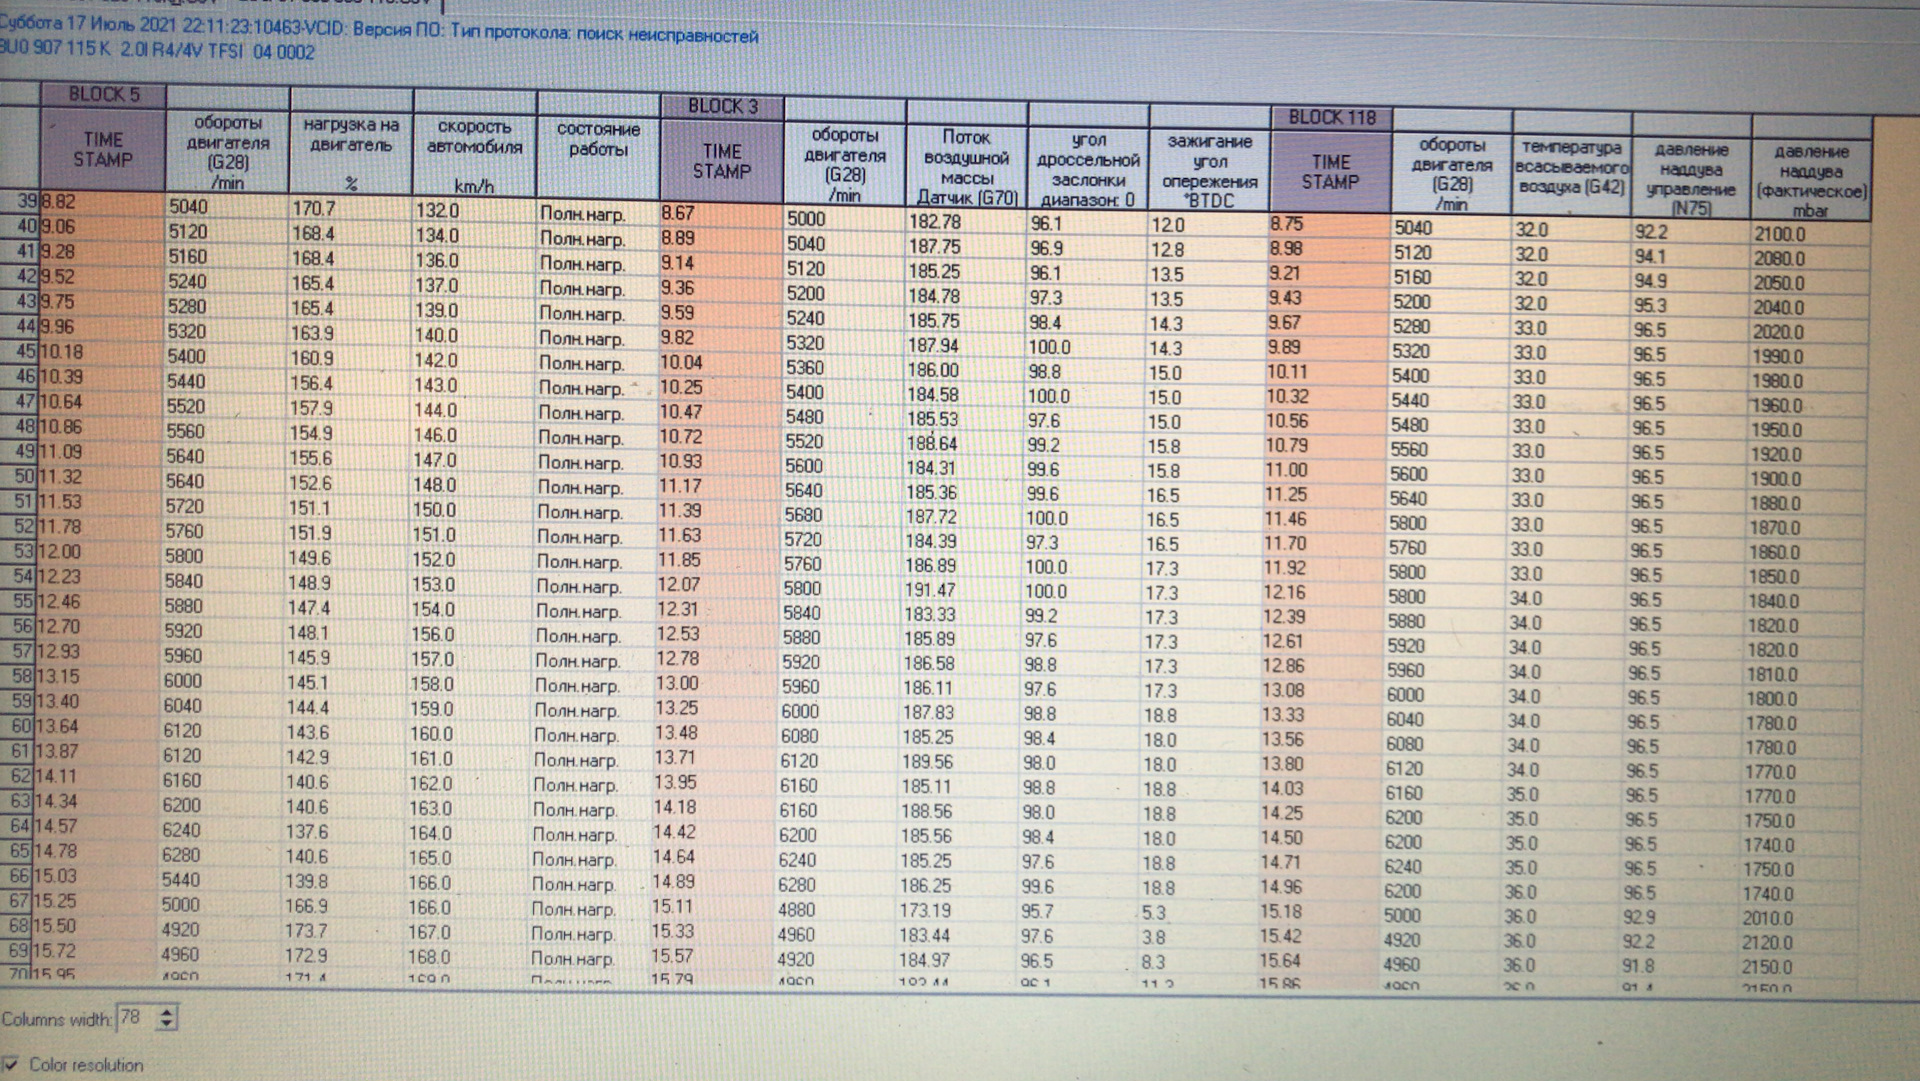The image size is (1920, 1081).
Task: Click the throttle angle value 95.7
Action: pyautogui.click(x=1037, y=911)
